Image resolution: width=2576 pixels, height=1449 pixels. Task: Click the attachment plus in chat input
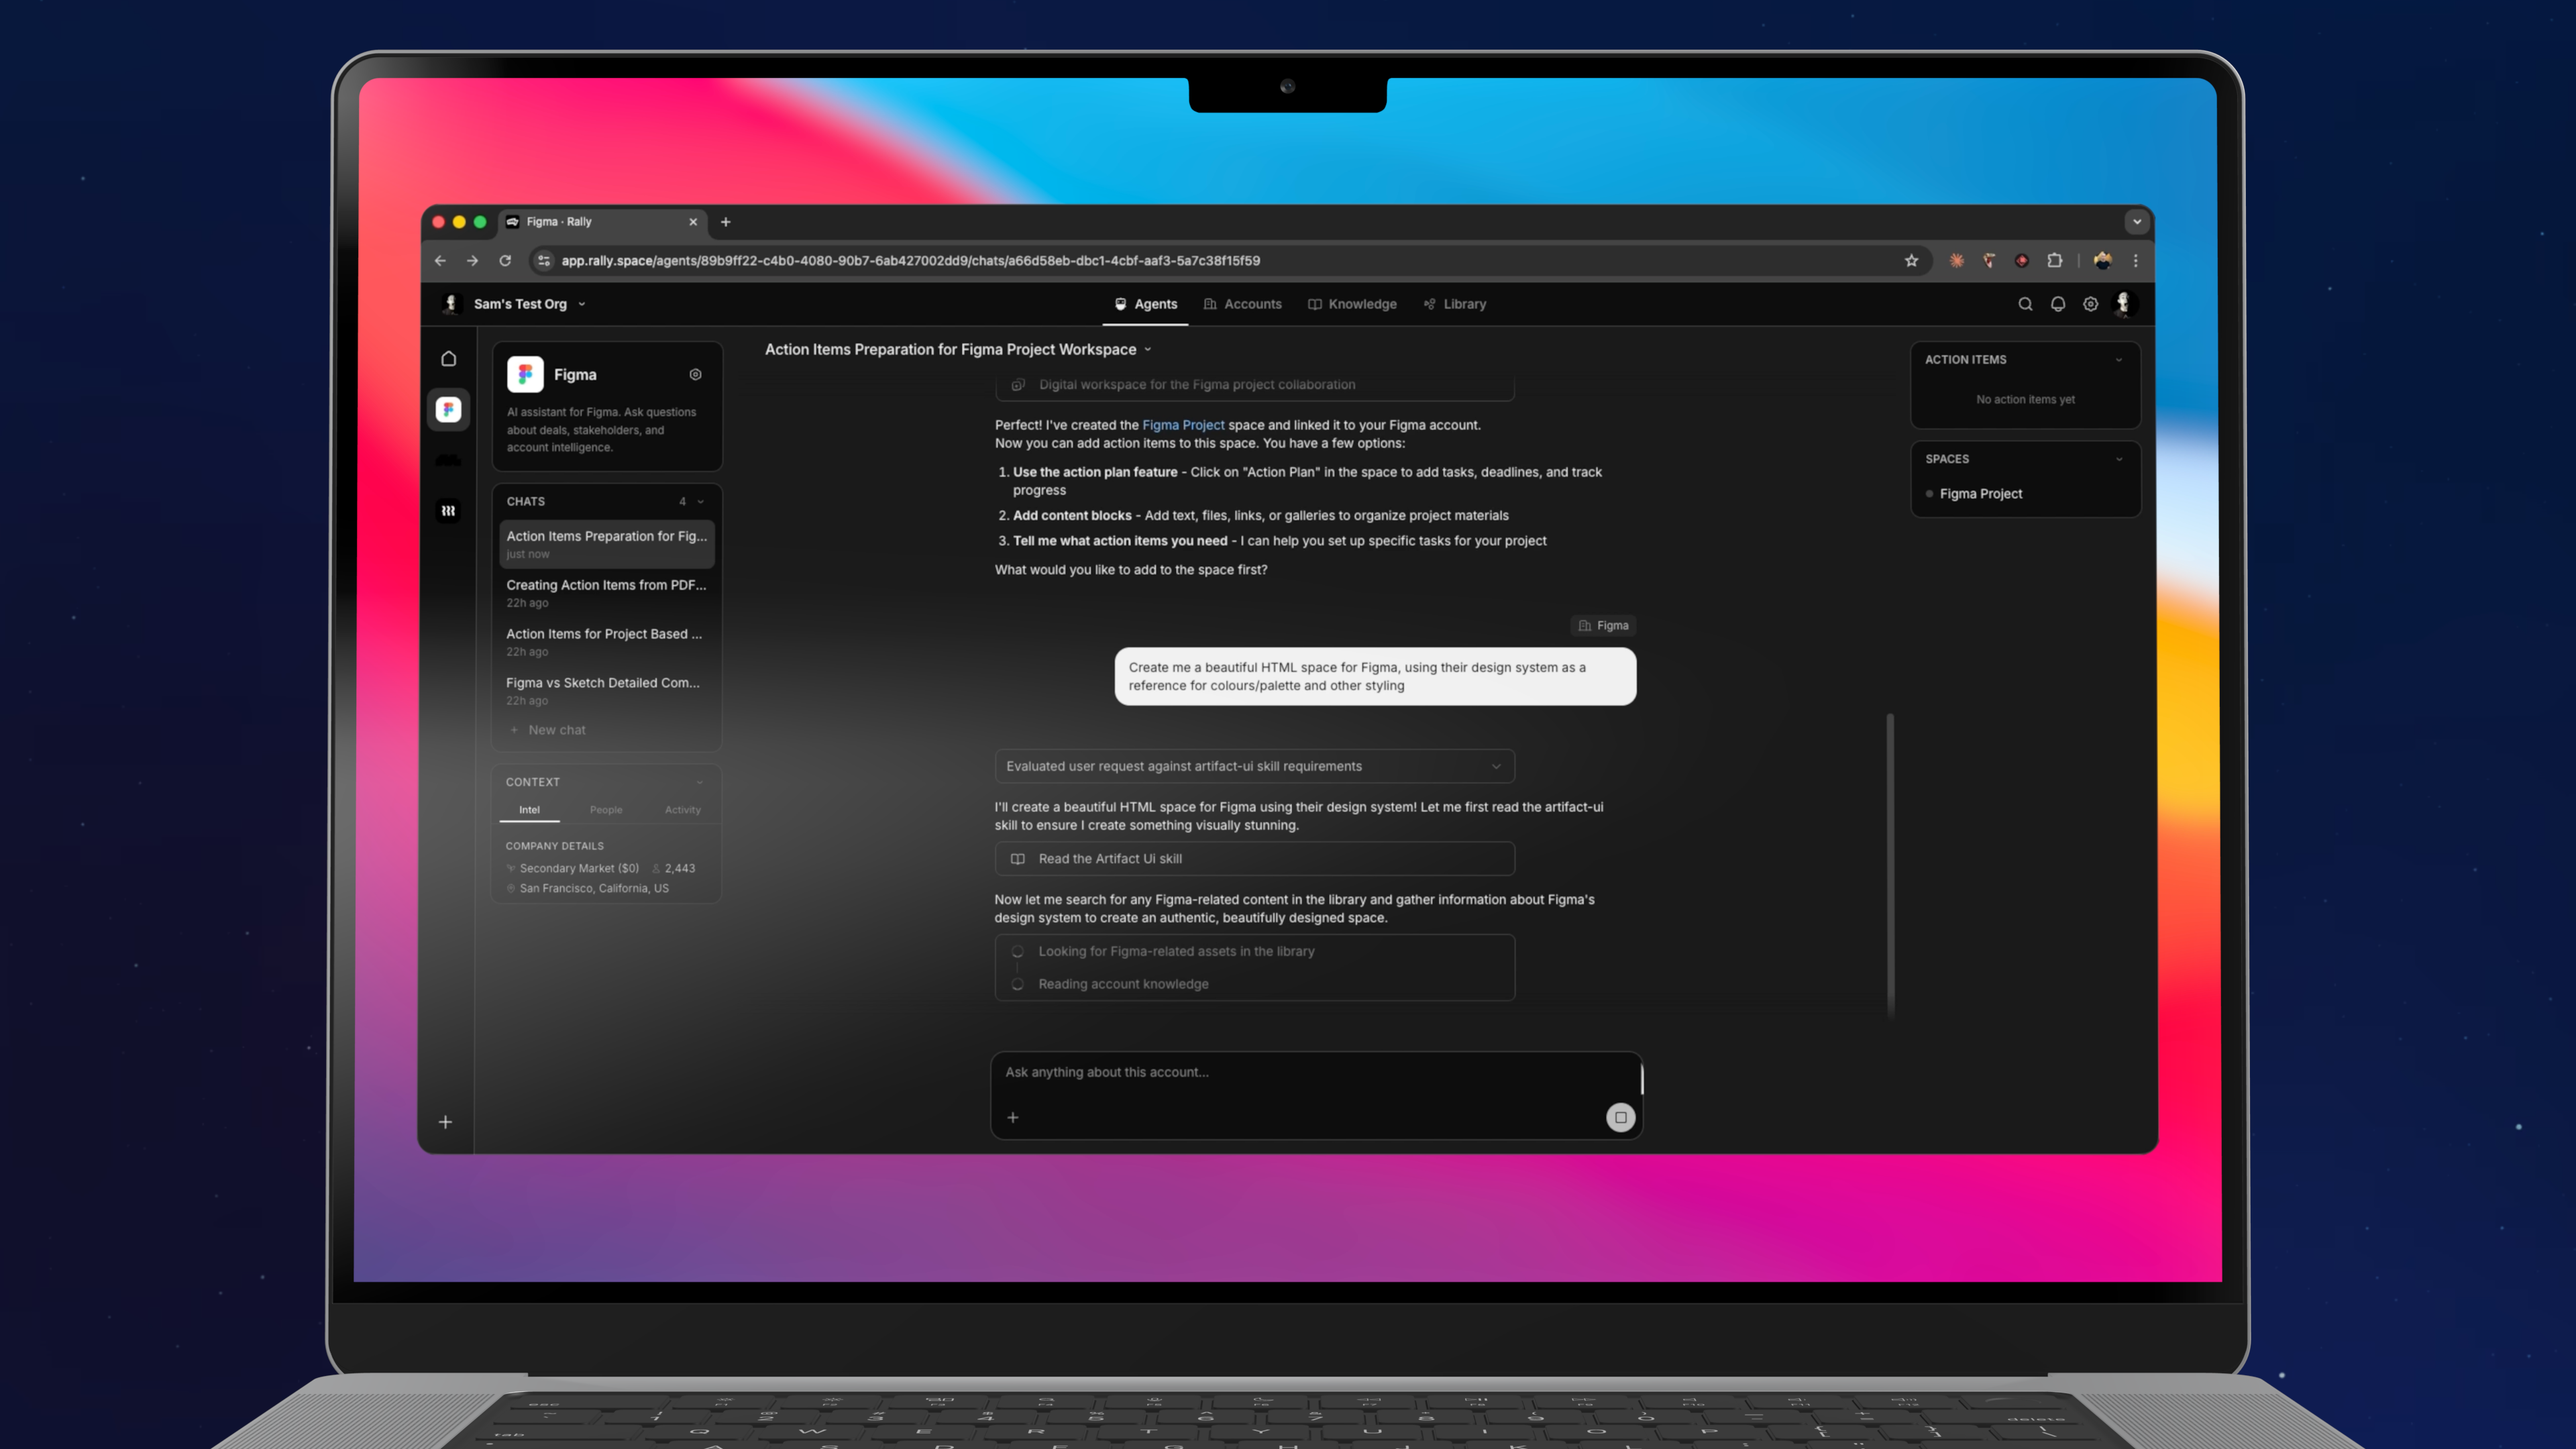click(1012, 1117)
